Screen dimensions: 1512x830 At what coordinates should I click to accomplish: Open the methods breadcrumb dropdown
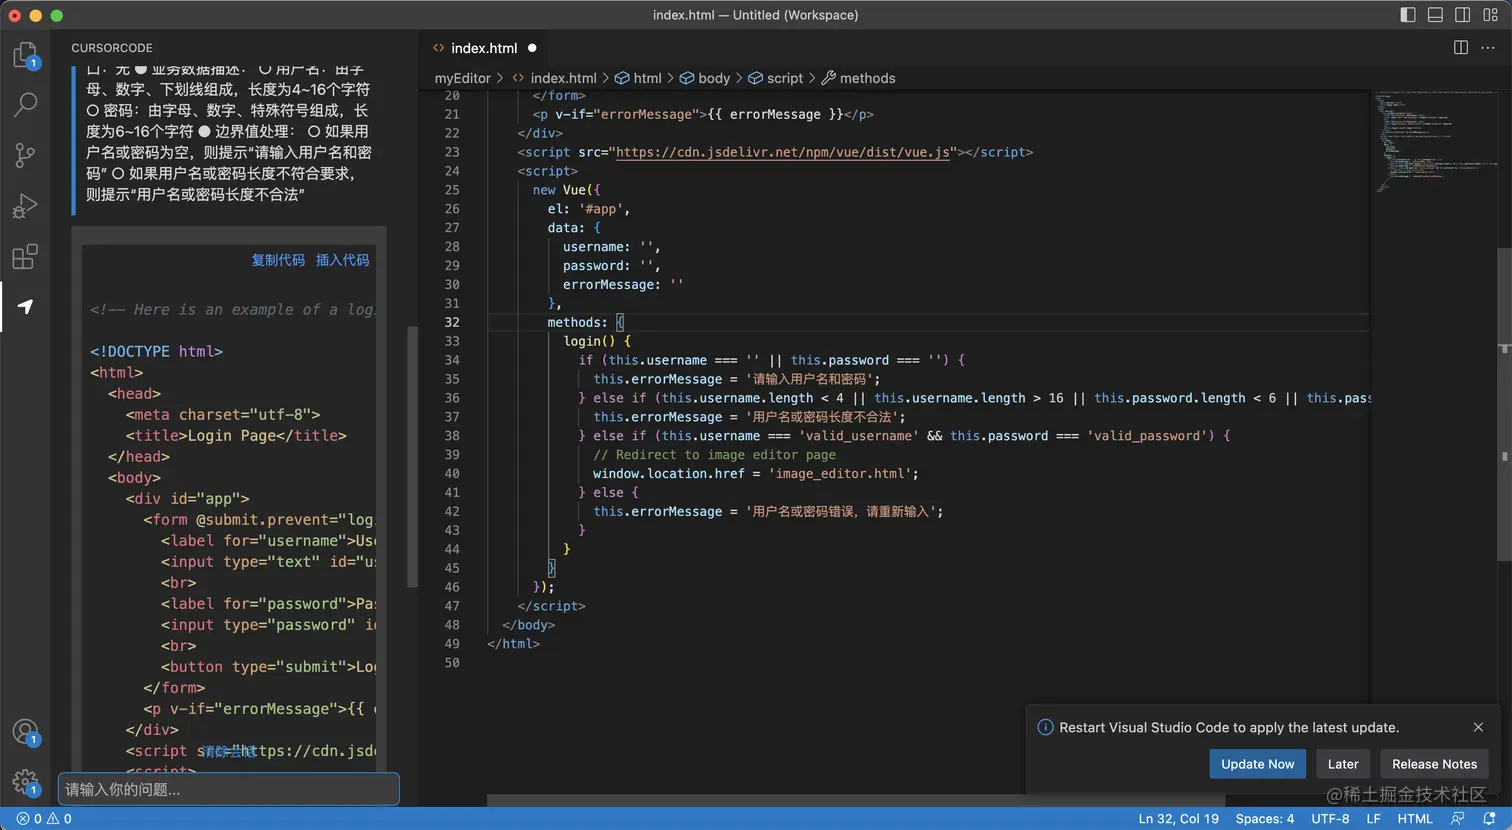[x=858, y=78]
